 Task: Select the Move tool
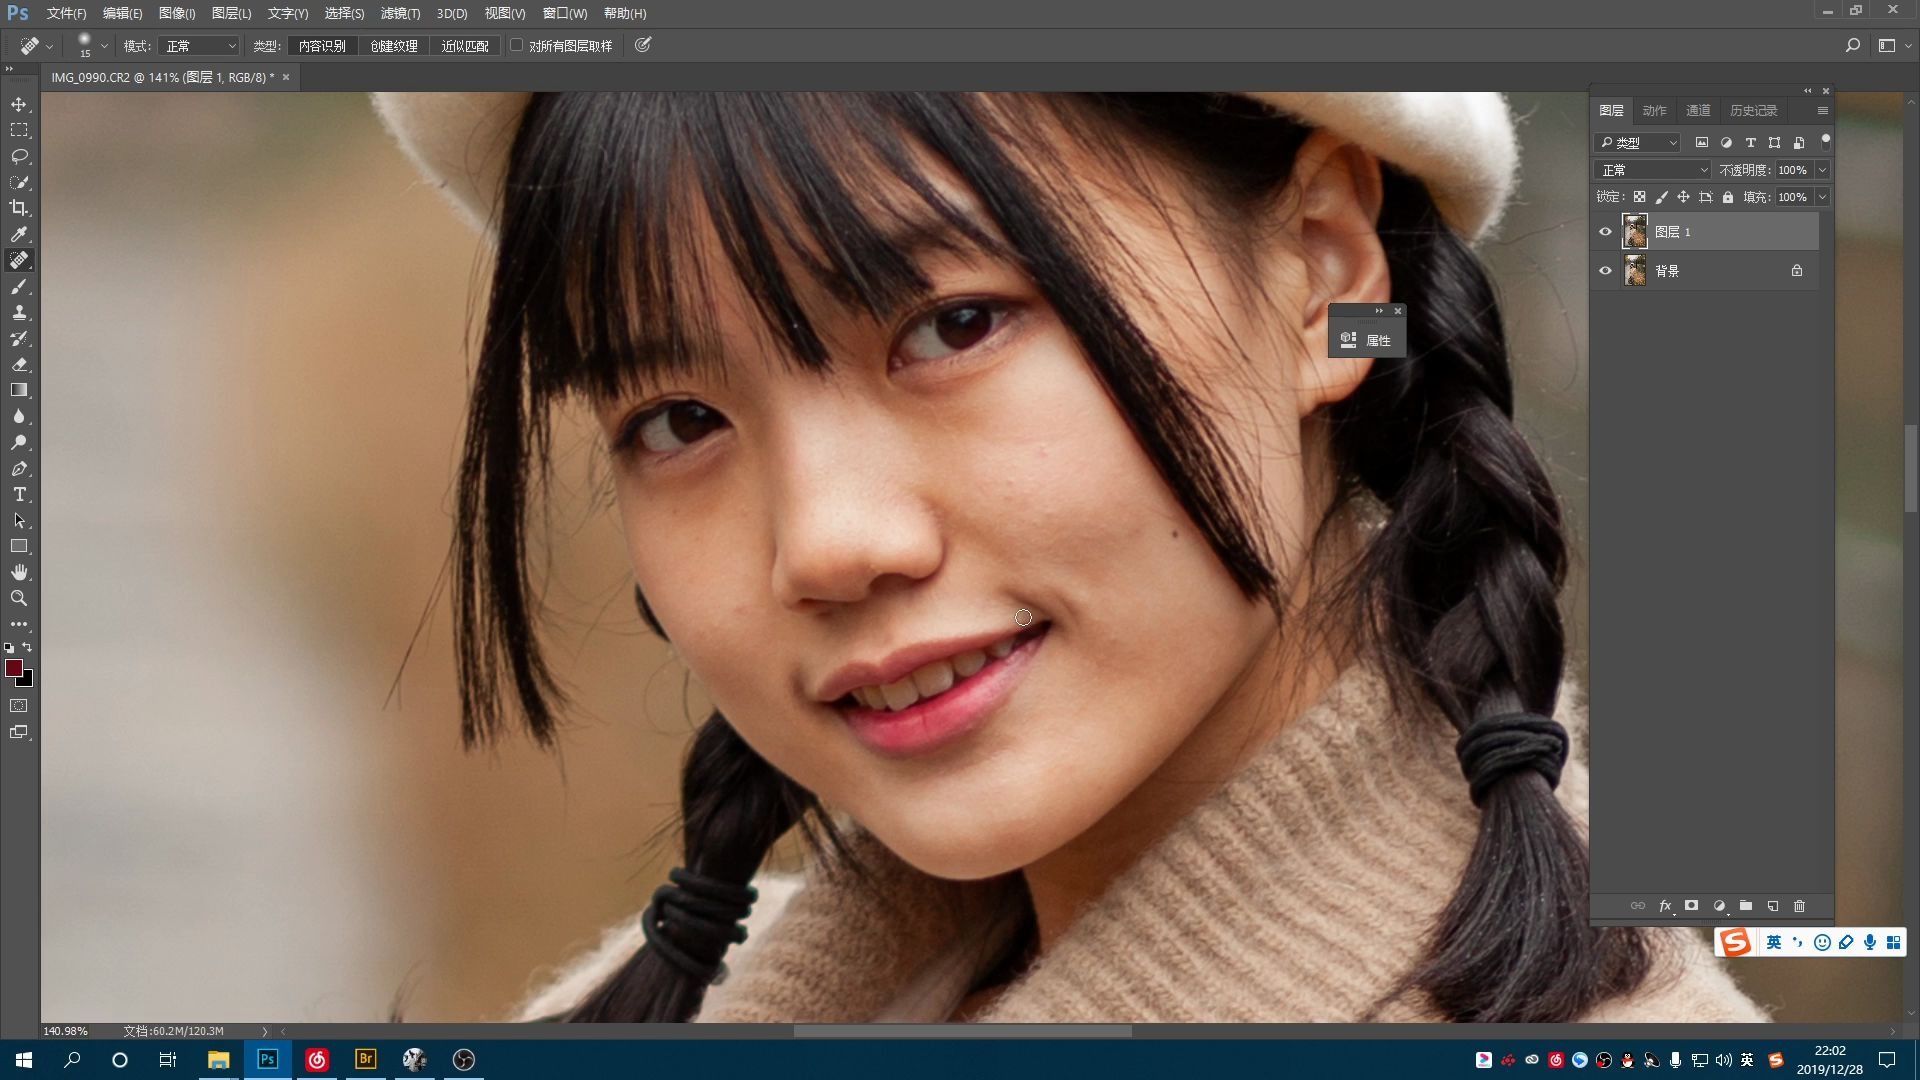[x=19, y=105]
